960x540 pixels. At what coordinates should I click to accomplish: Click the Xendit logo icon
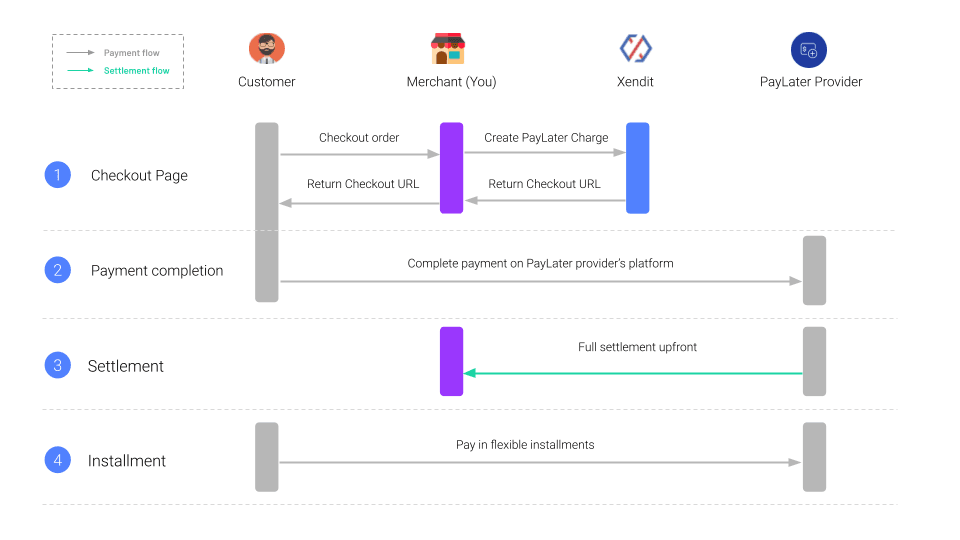click(x=636, y=48)
